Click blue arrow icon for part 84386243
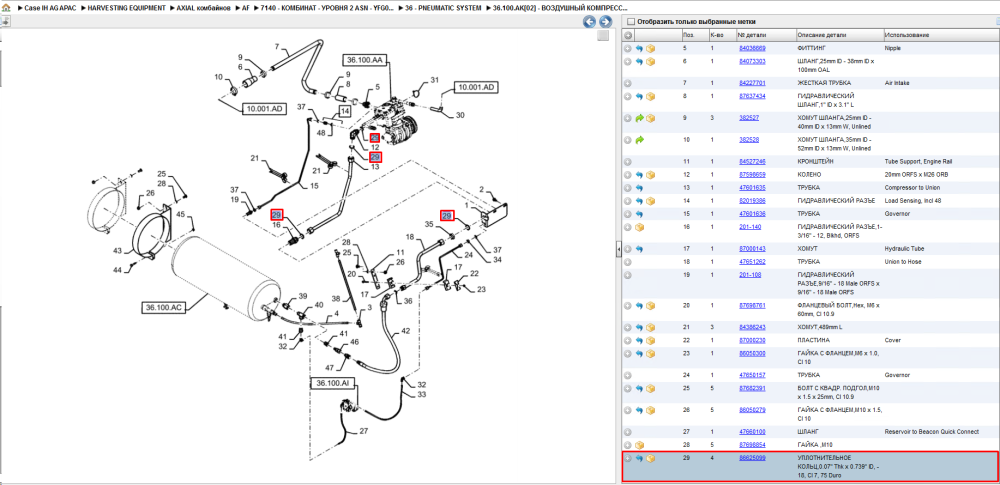The width and height of the screenshot is (1000, 485). click(x=640, y=327)
